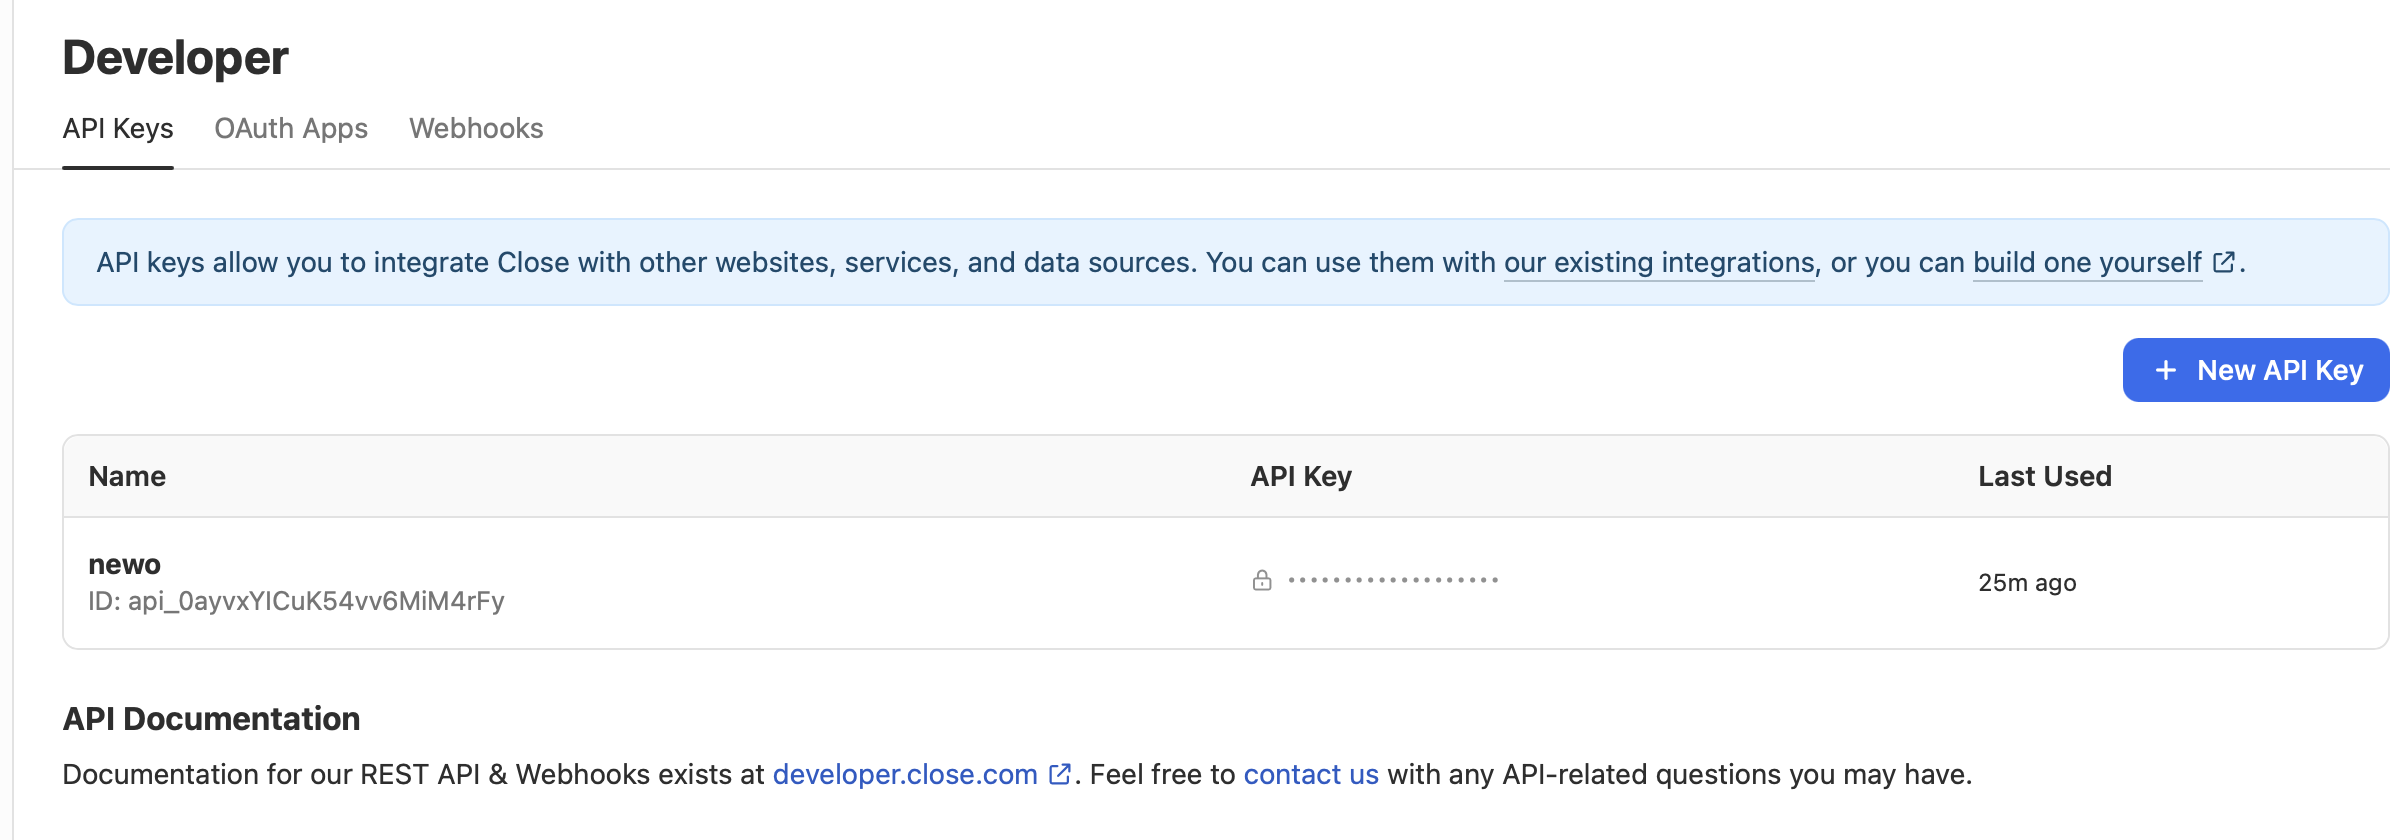This screenshot has width=2390, height=840.
Task: Click the New API Key button
Action: coord(2256,370)
